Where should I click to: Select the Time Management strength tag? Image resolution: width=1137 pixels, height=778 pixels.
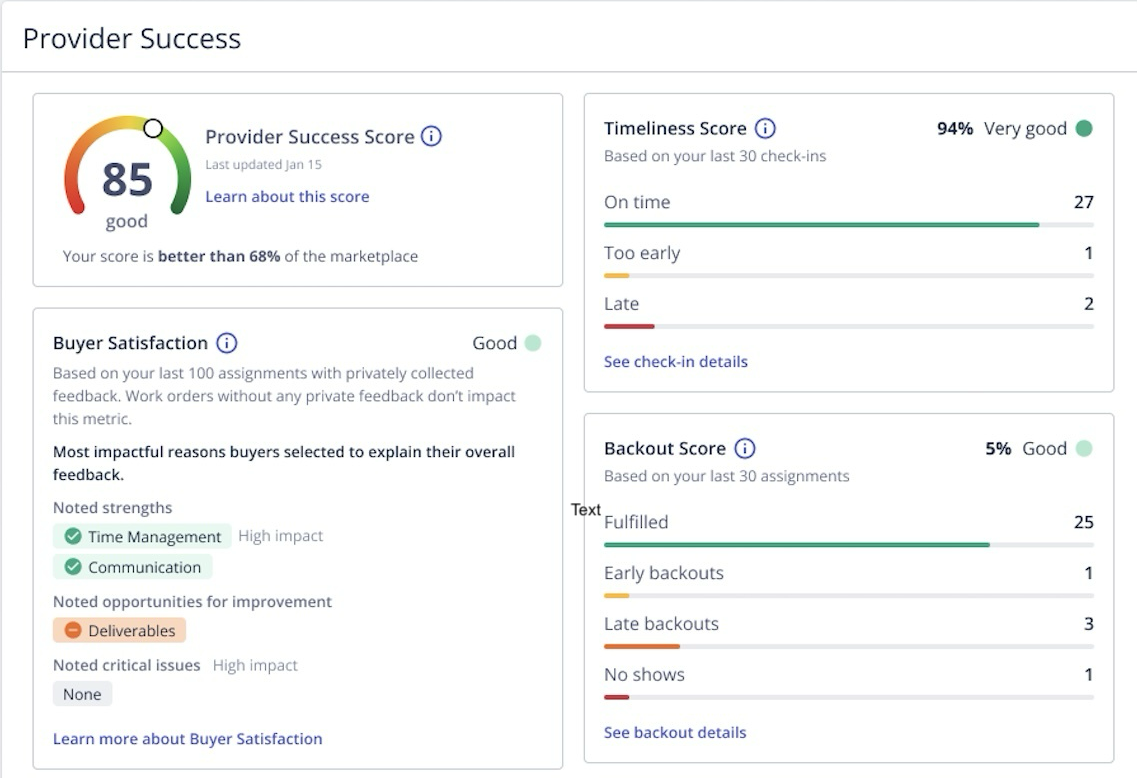coord(142,537)
